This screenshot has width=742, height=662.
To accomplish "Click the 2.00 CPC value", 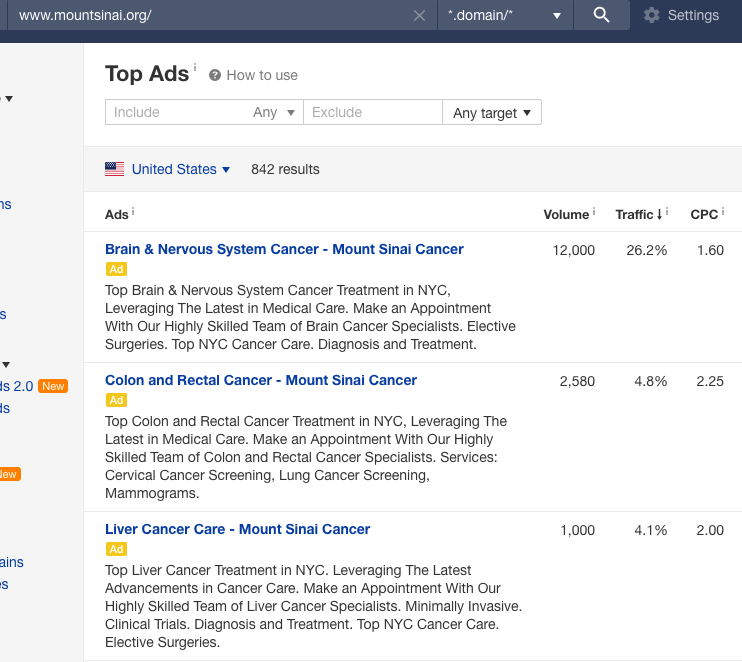I will [x=710, y=530].
